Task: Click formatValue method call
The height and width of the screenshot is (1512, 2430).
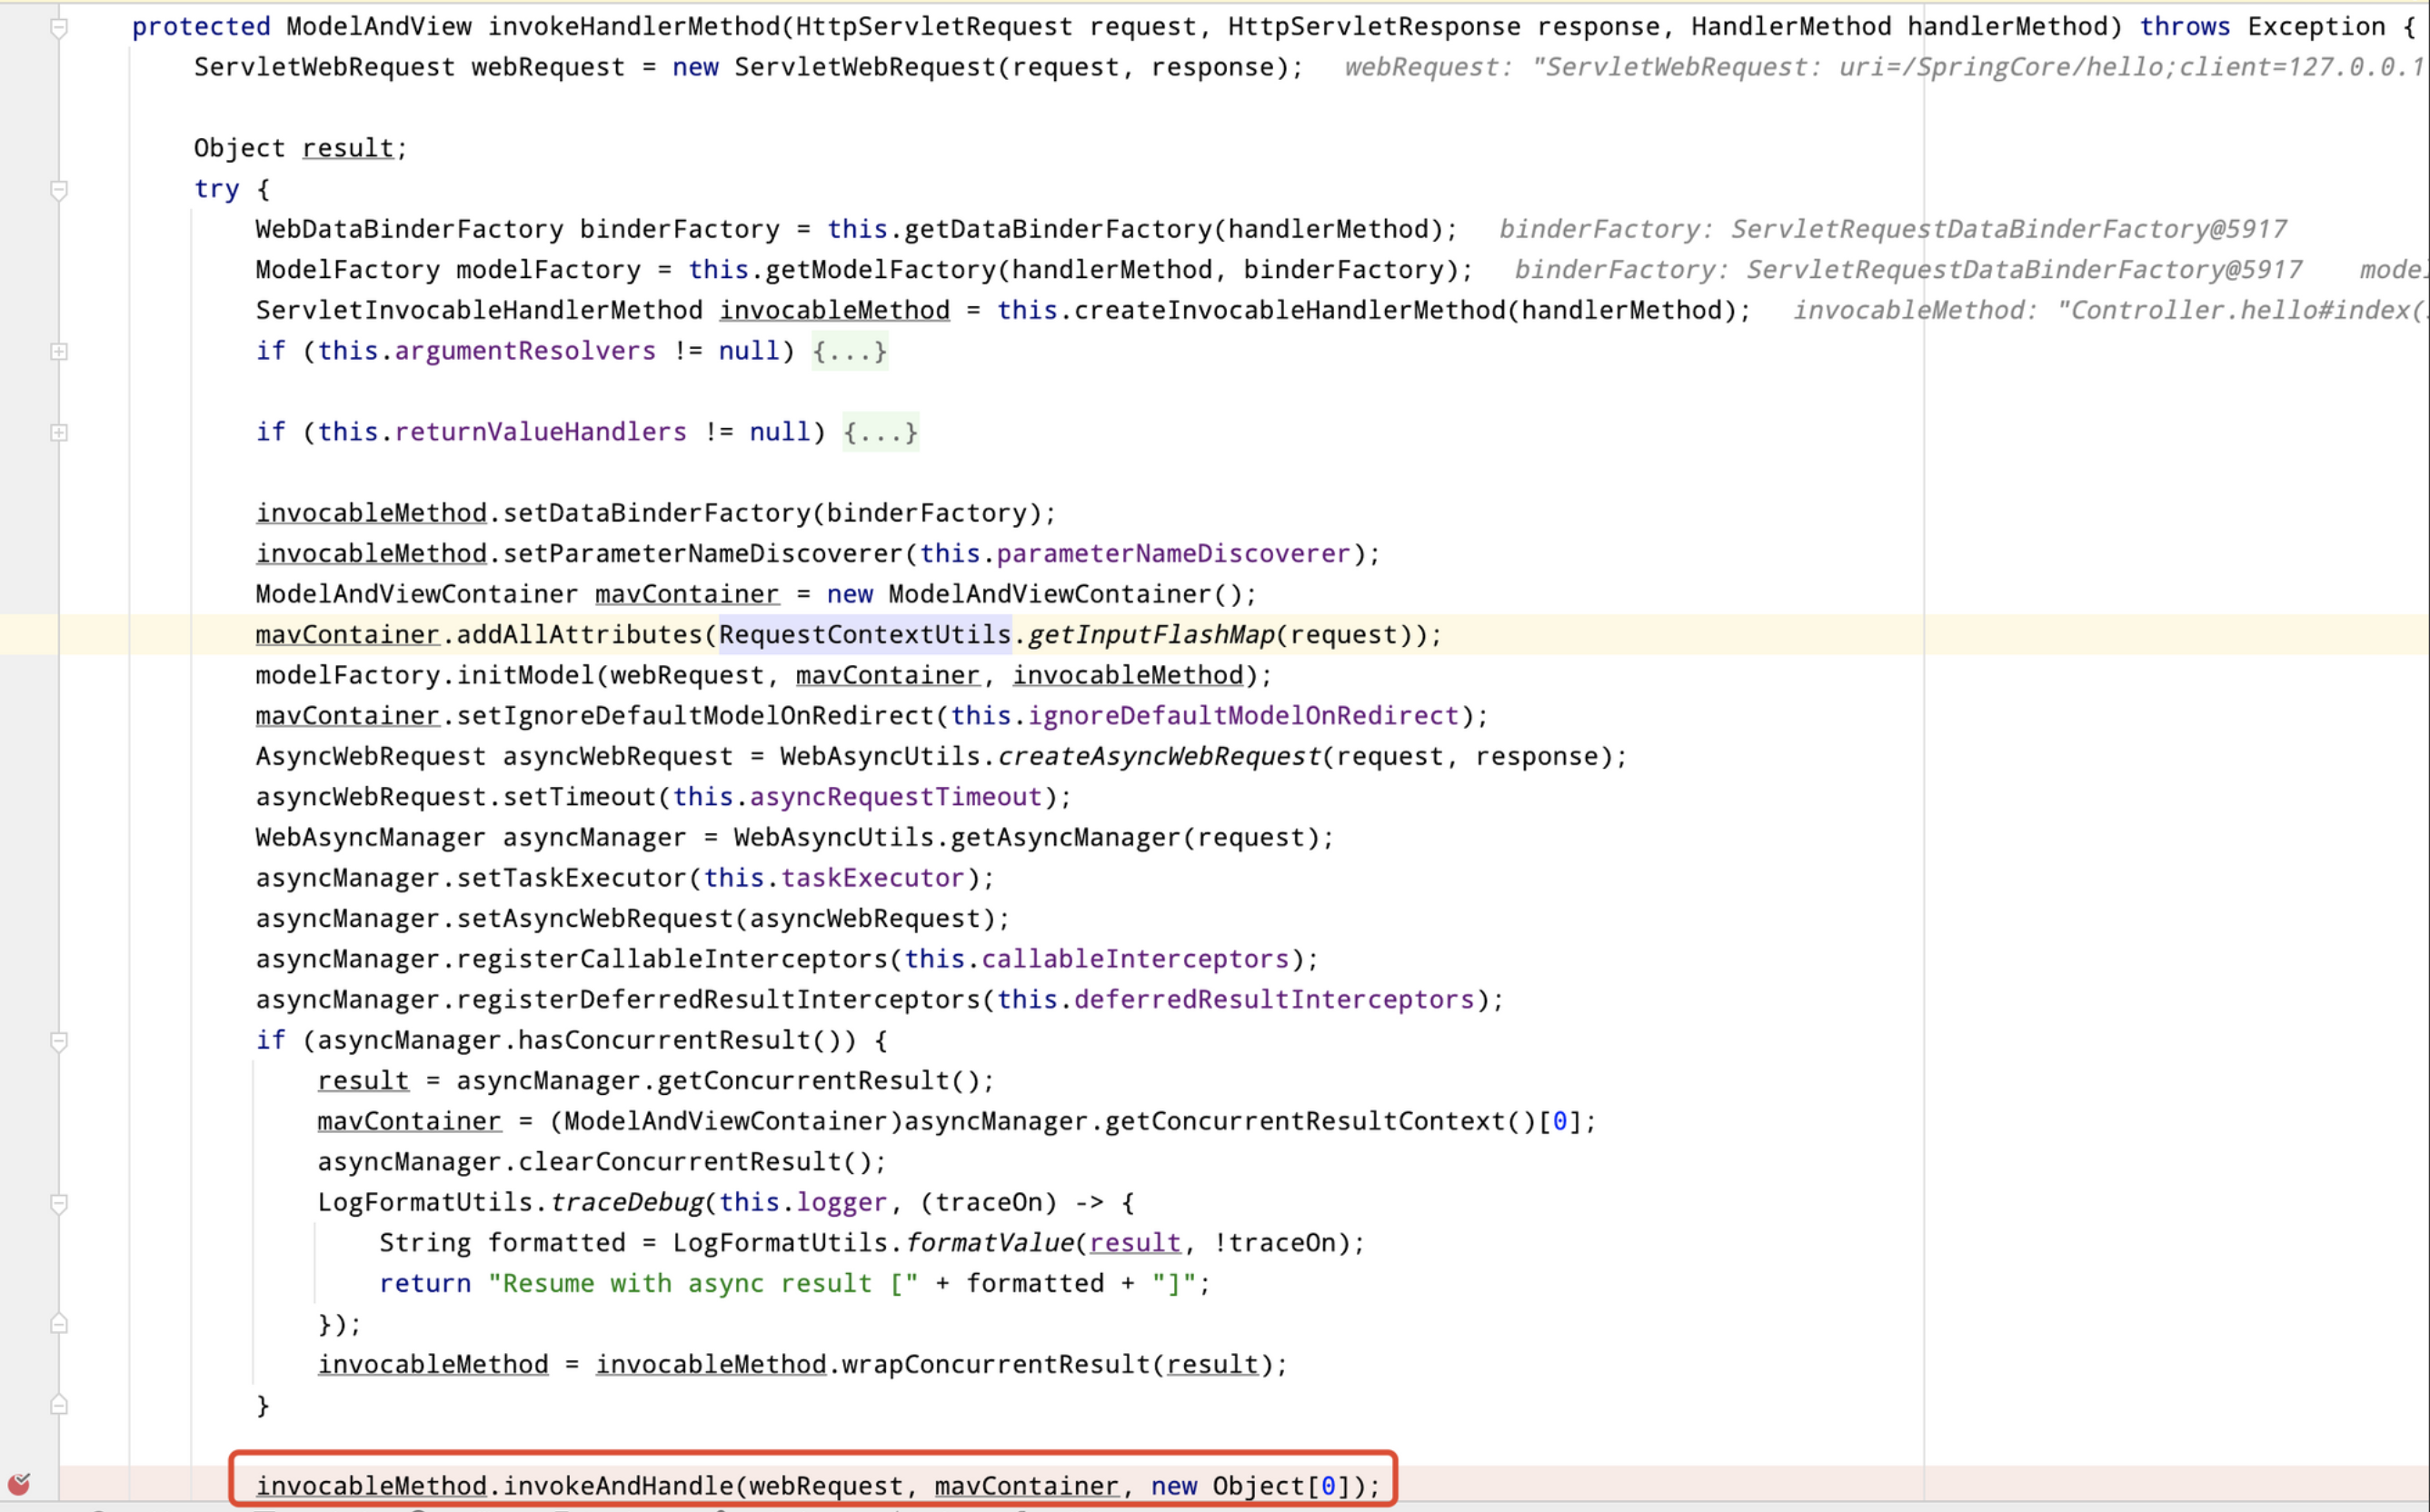Action: [x=989, y=1243]
